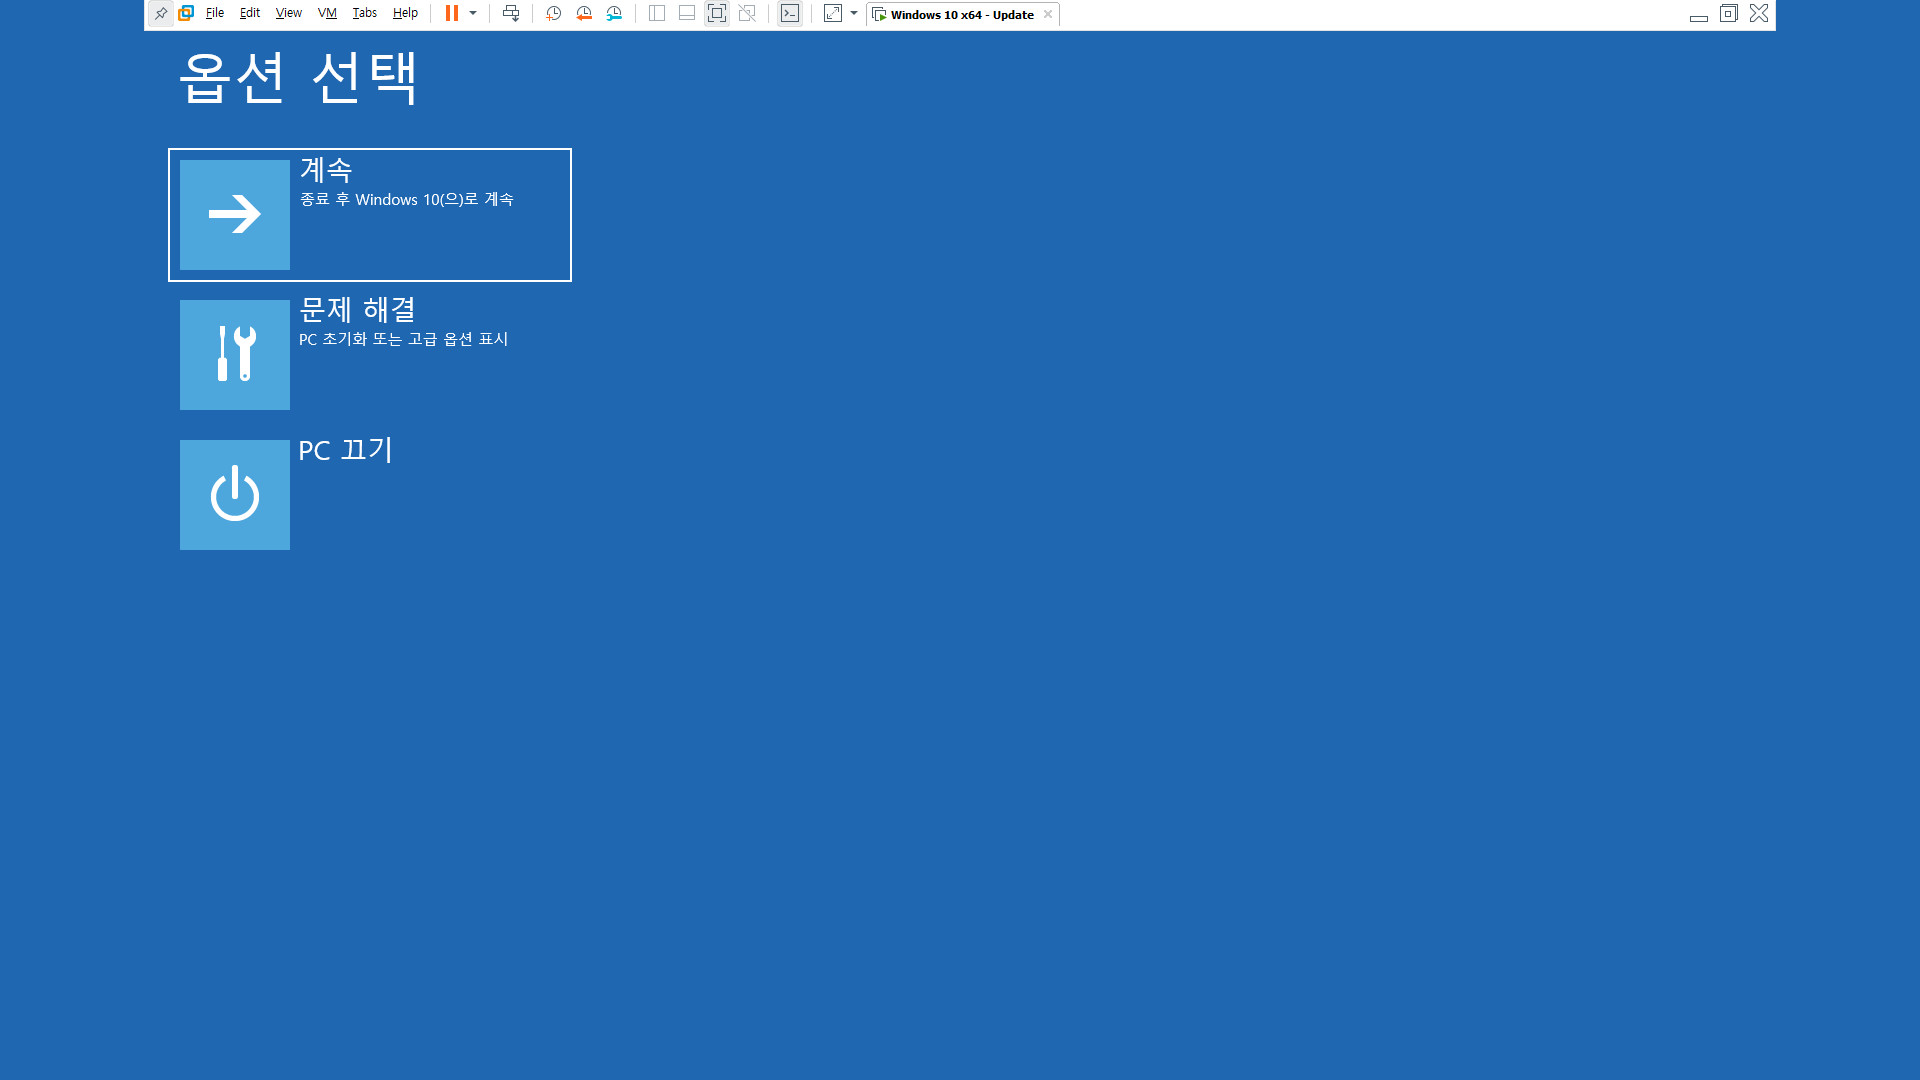This screenshot has width=1920, height=1080.
Task: Close the Windows 10 x64 - Update tab
Action: [1048, 15]
